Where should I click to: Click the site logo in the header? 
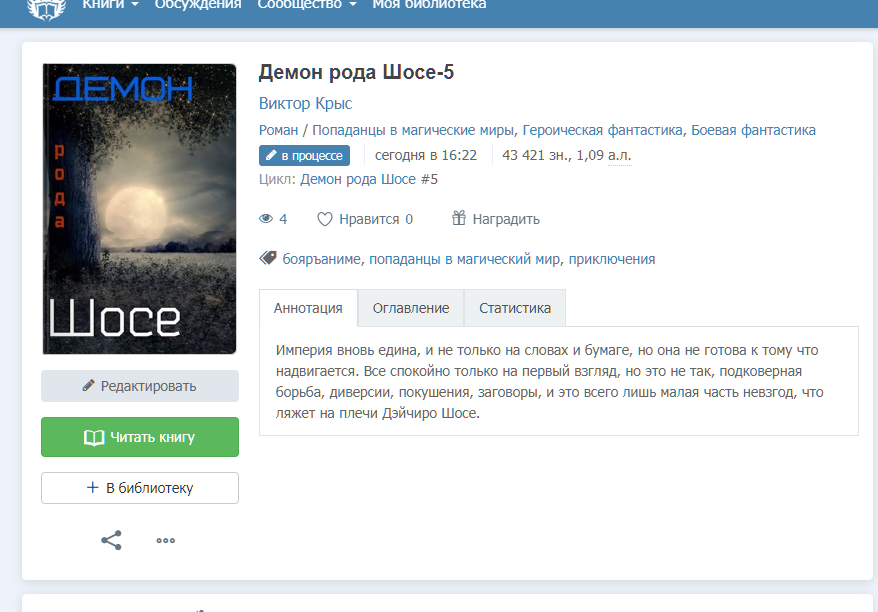pyautogui.click(x=45, y=8)
